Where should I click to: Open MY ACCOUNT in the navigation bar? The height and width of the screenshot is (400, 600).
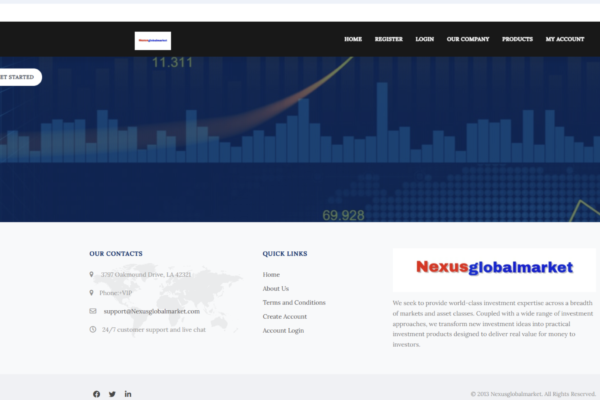pos(565,39)
